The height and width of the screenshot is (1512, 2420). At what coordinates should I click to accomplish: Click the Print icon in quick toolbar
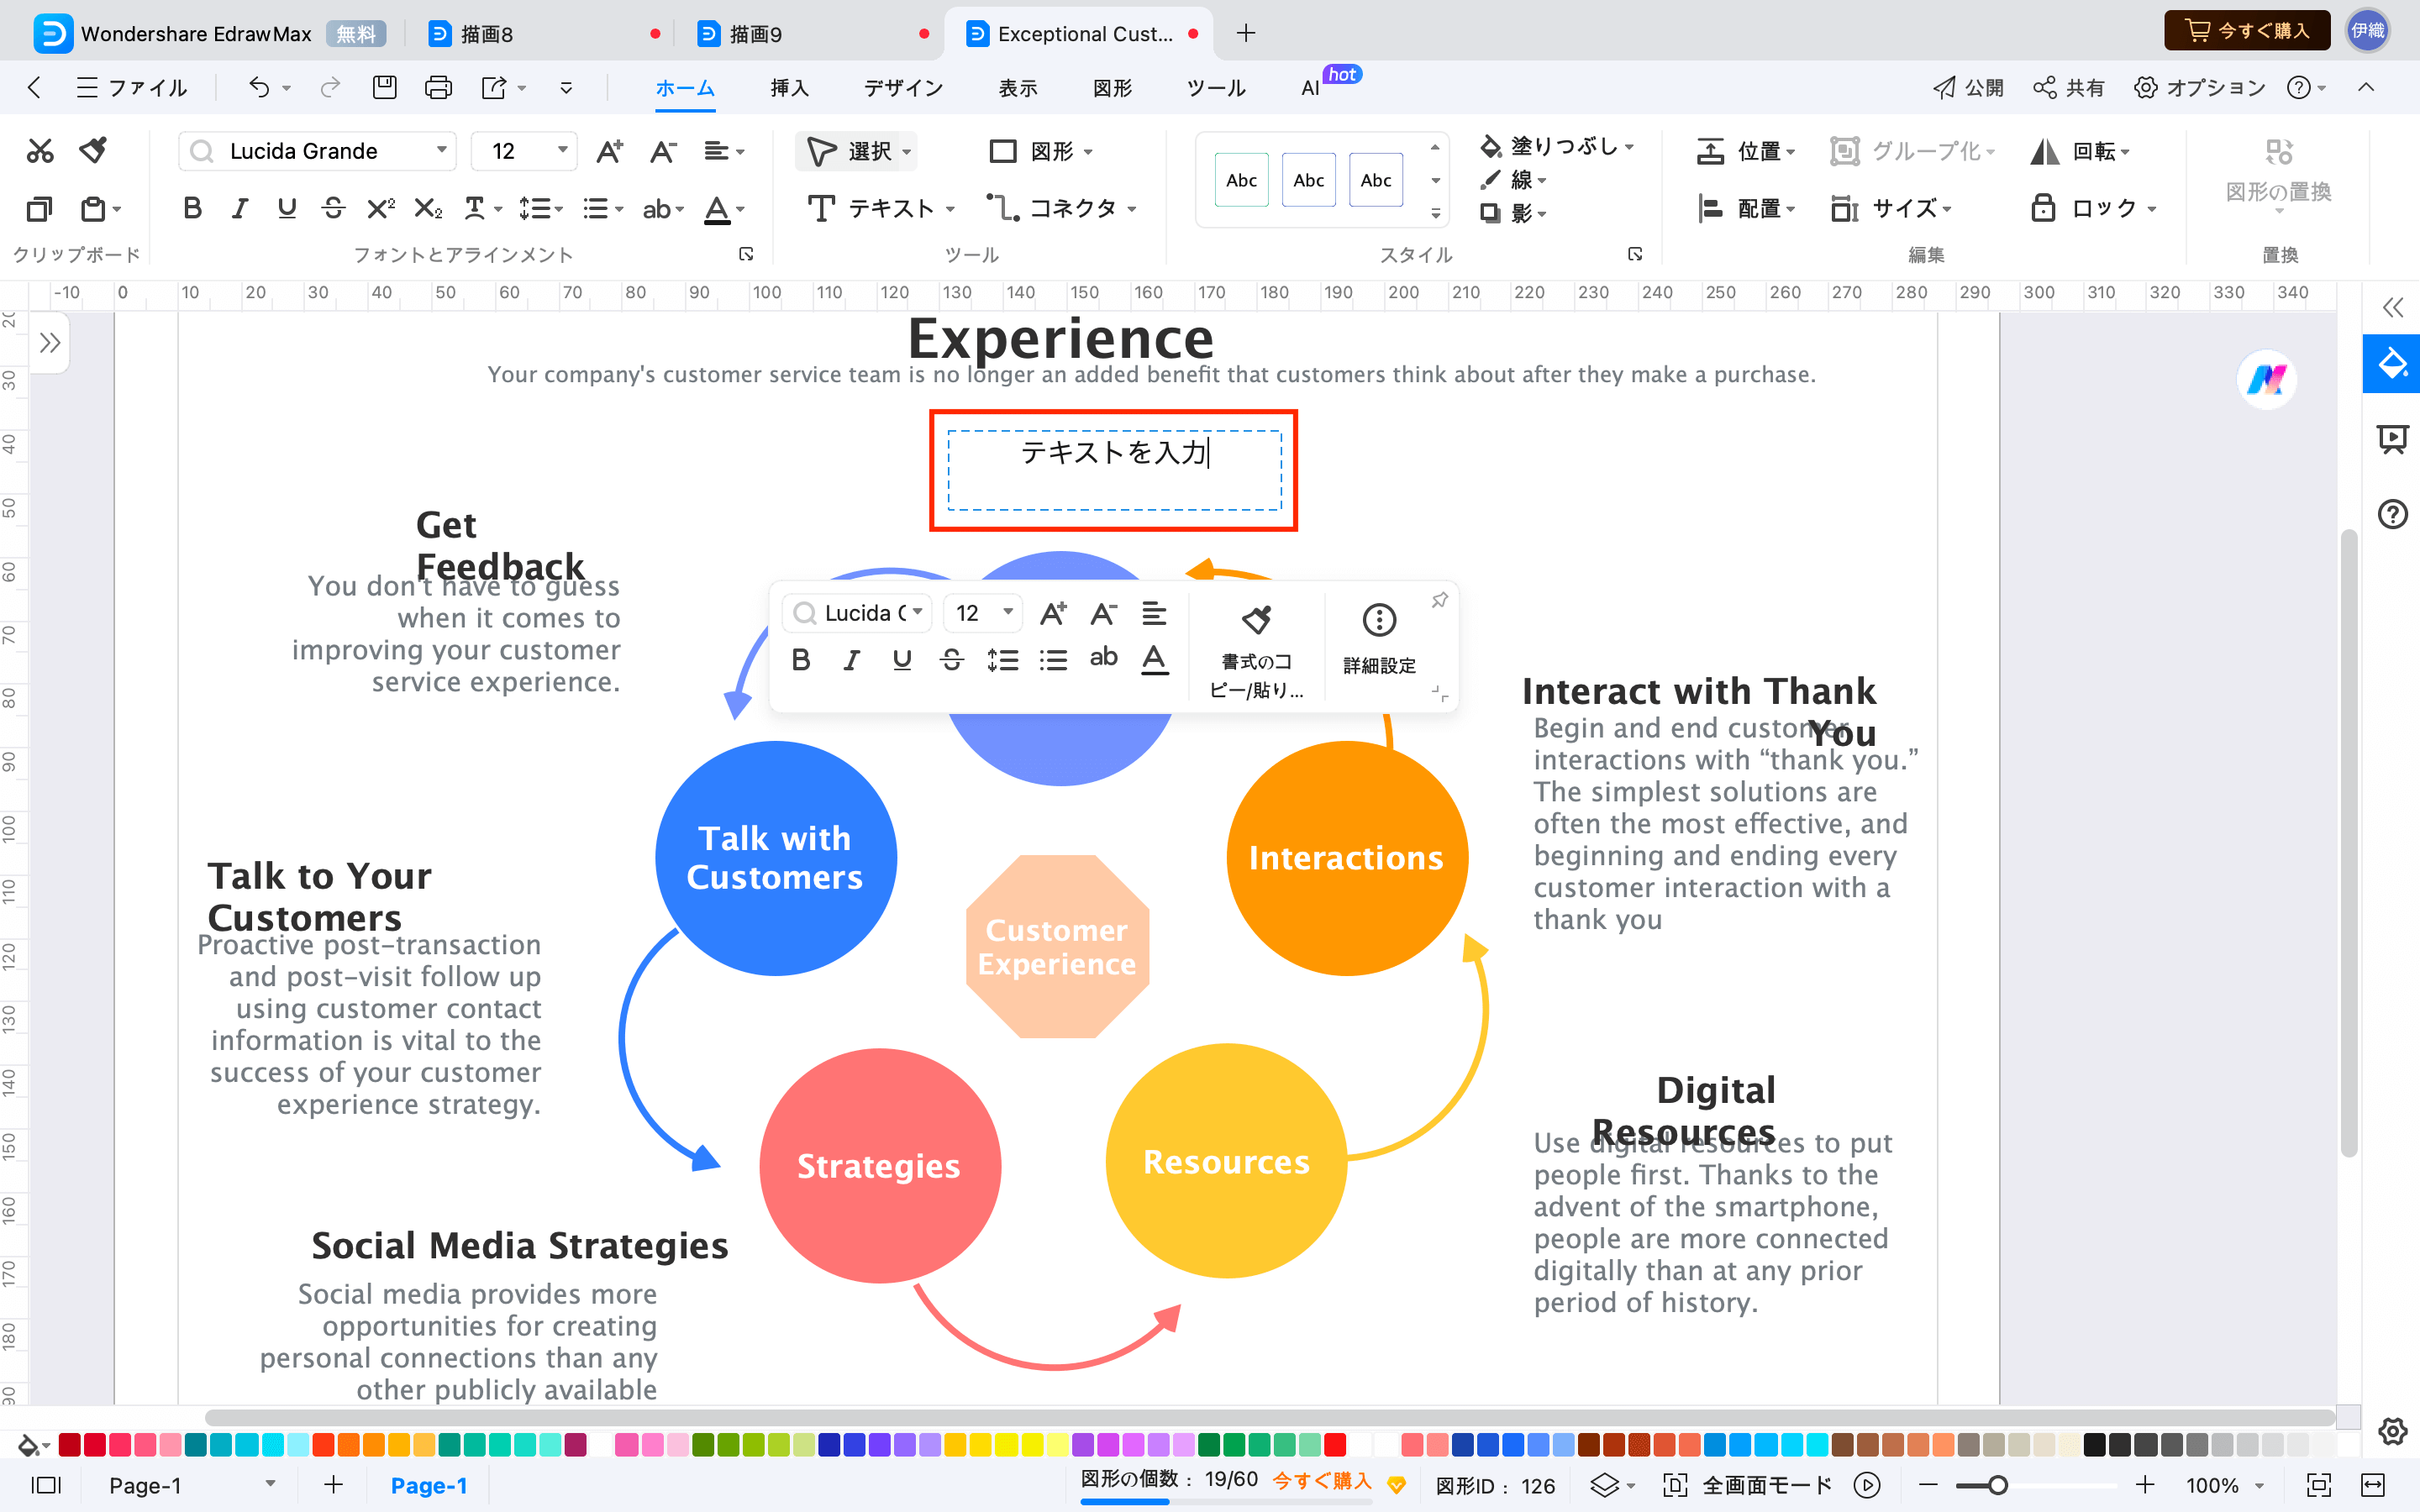tap(438, 88)
